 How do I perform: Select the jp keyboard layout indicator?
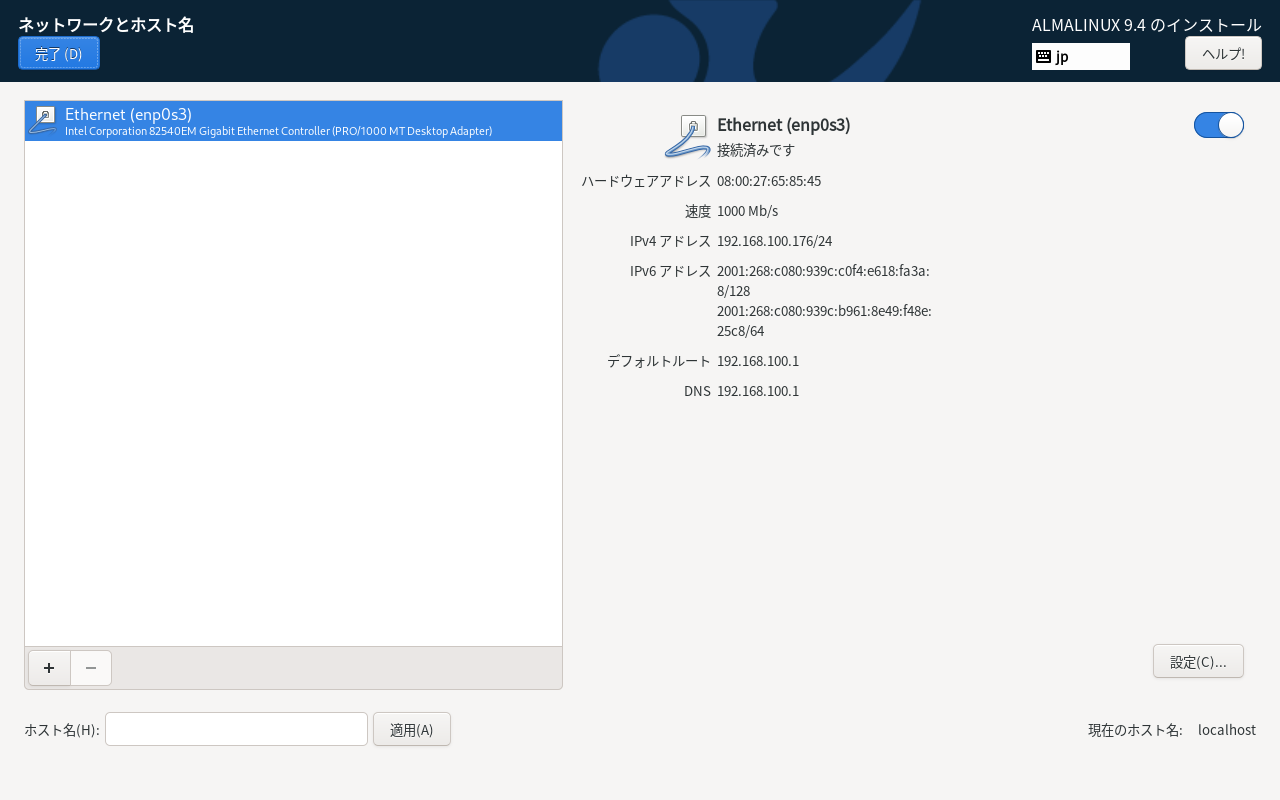[x=1080, y=56]
